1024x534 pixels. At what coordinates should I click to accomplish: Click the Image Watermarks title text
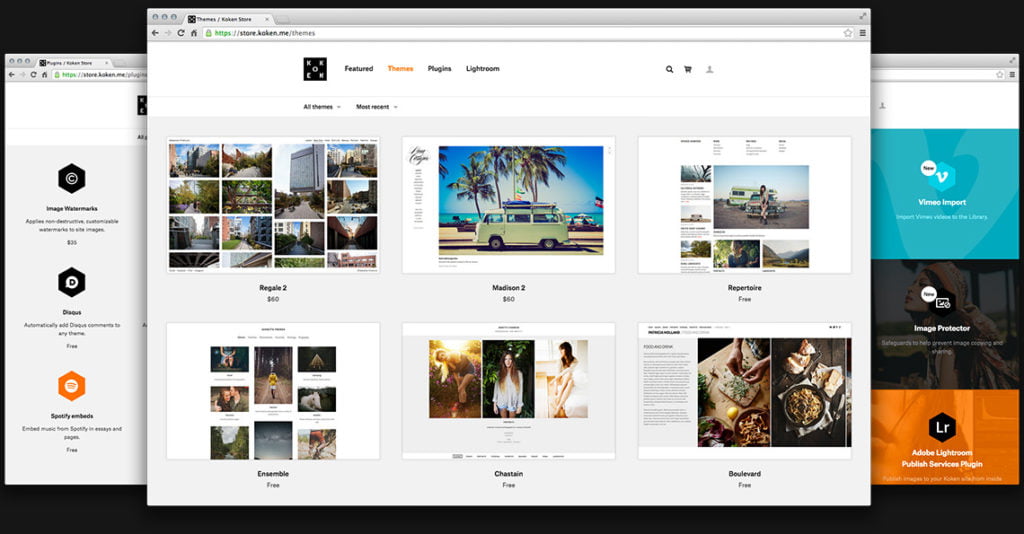[x=72, y=209]
